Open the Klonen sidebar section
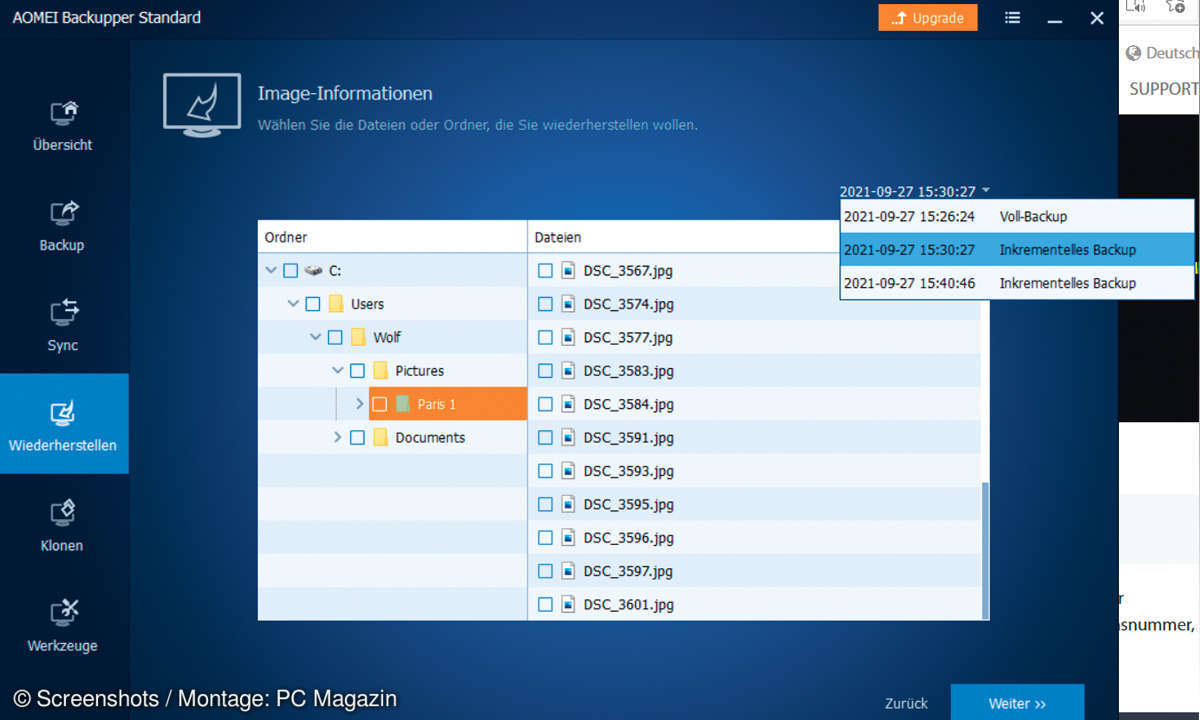The image size is (1200, 720). [63, 525]
